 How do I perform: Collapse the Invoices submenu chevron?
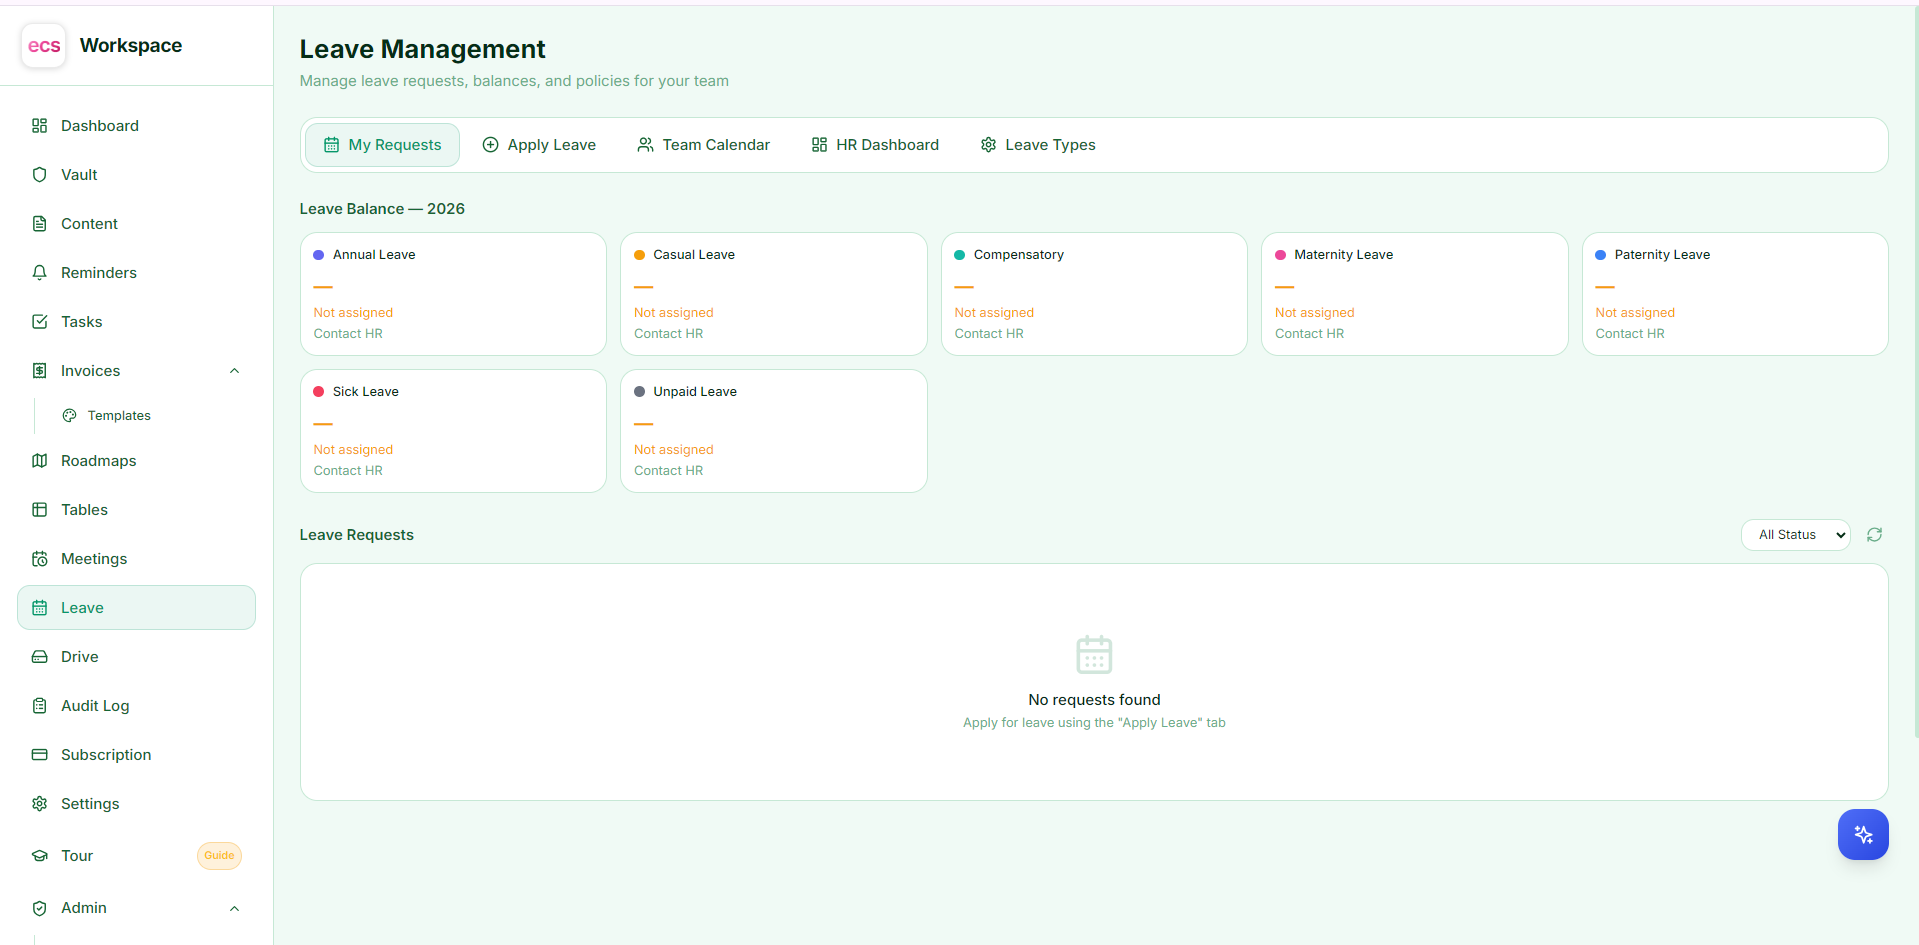pyautogui.click(x=235, y=371)
